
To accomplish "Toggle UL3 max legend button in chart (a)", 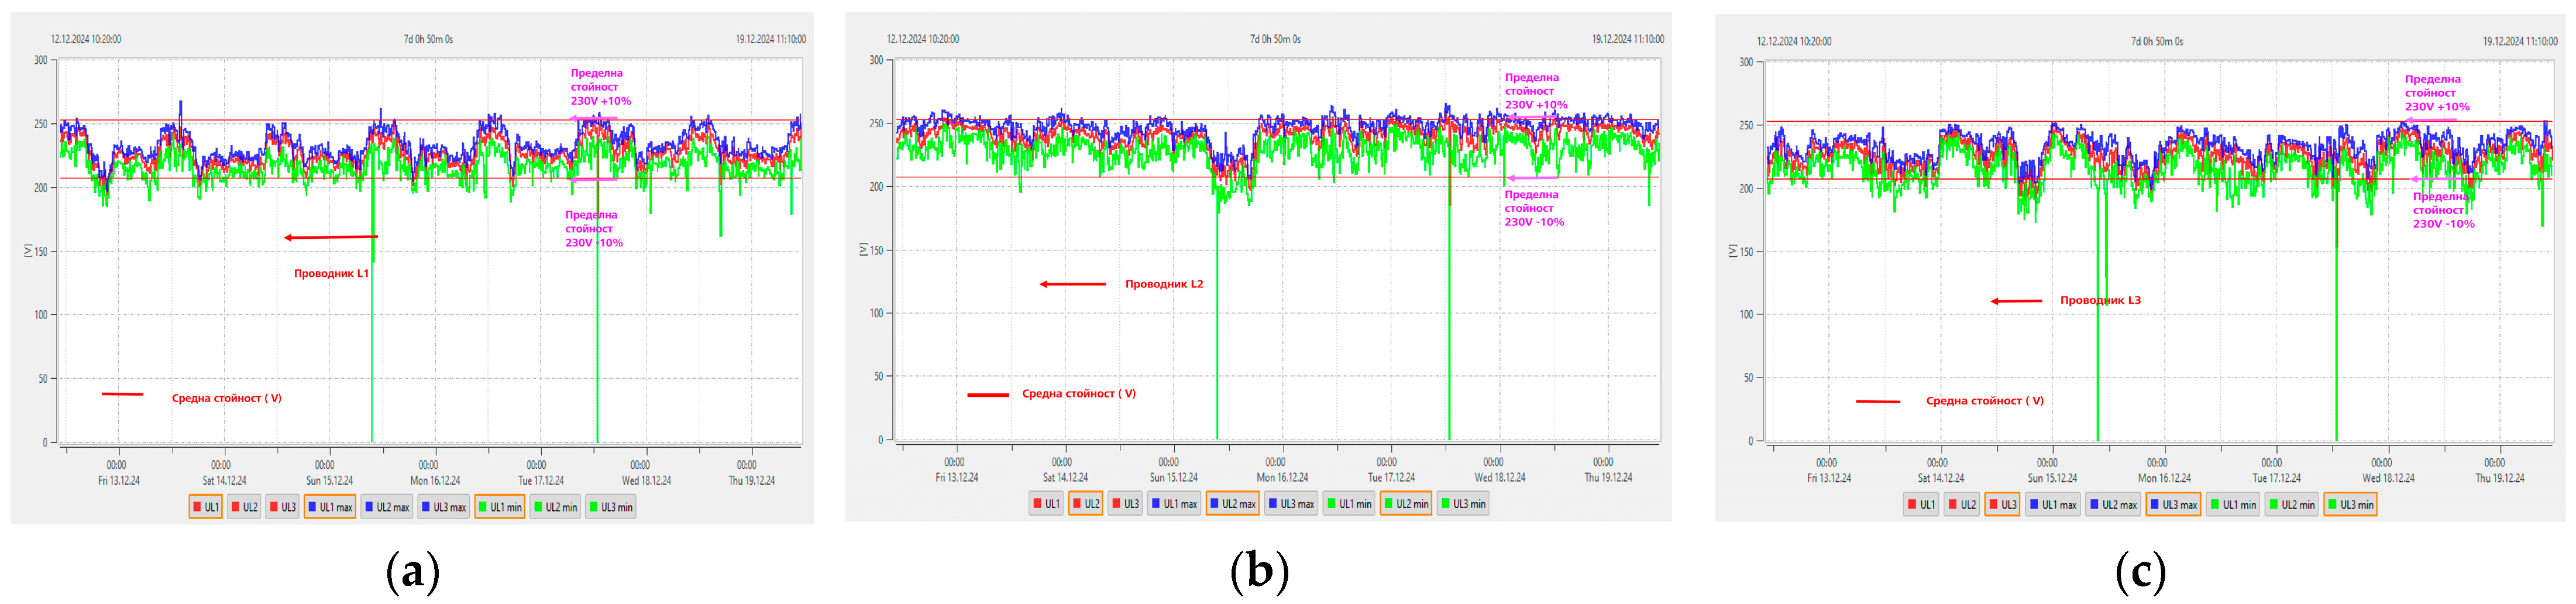I will click(444, 507).
